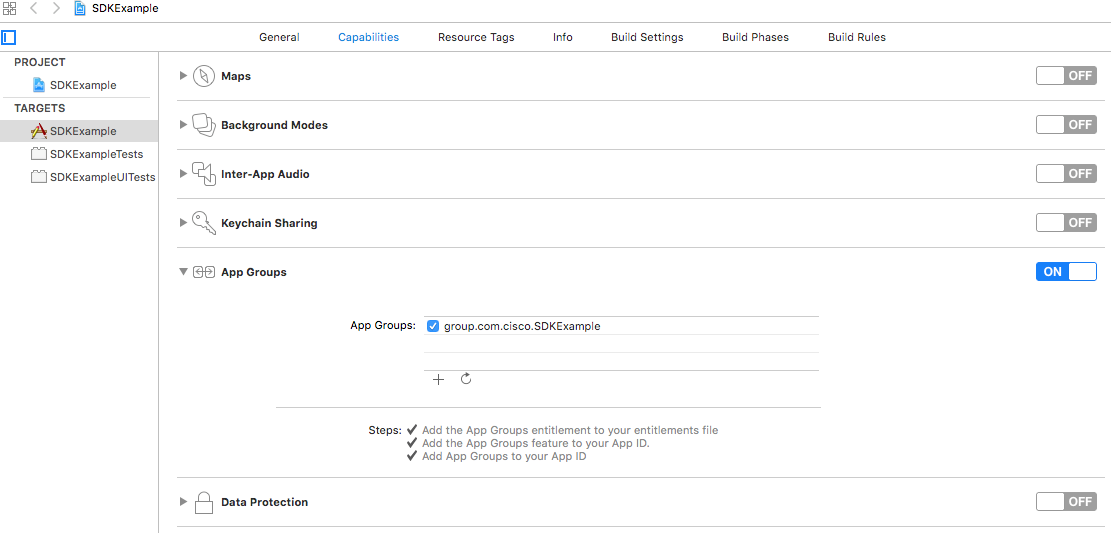Screen dimensions: 1111x533
Task: Click the SDKExample breadcrumb title
Action: pyautogui.click(x=125, y=9)
